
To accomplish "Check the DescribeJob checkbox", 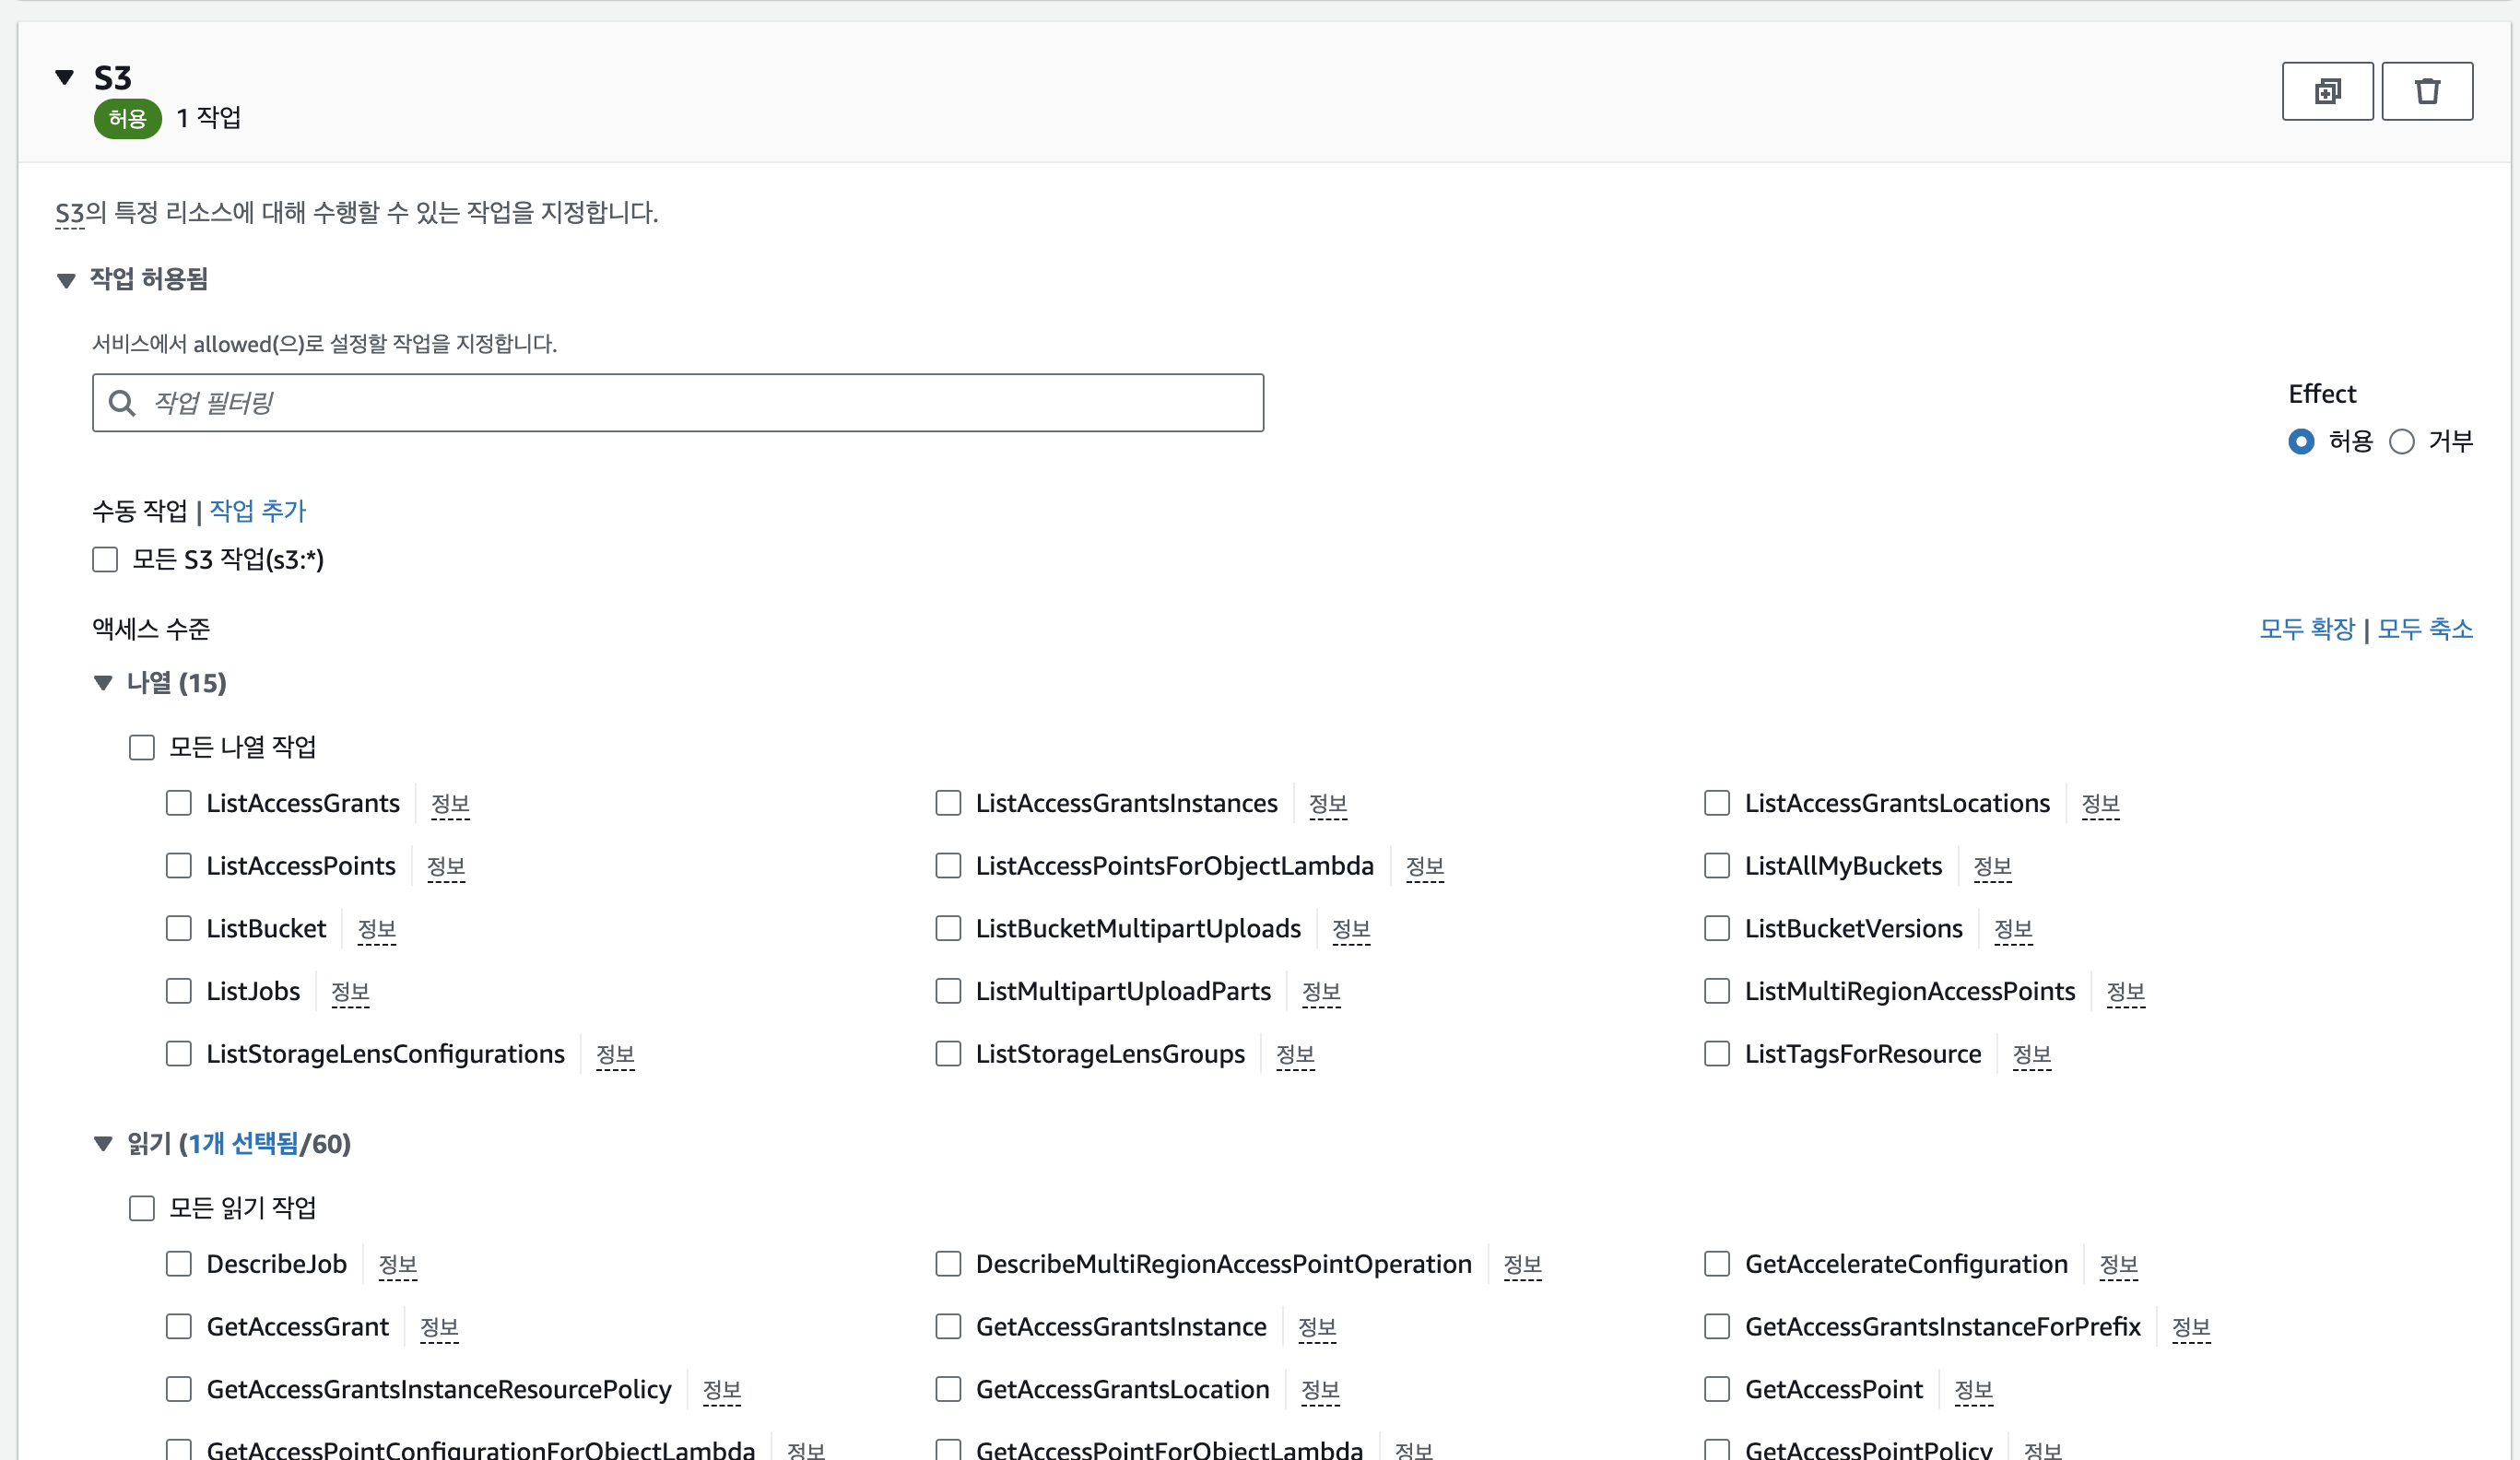I will [179, 1264].
